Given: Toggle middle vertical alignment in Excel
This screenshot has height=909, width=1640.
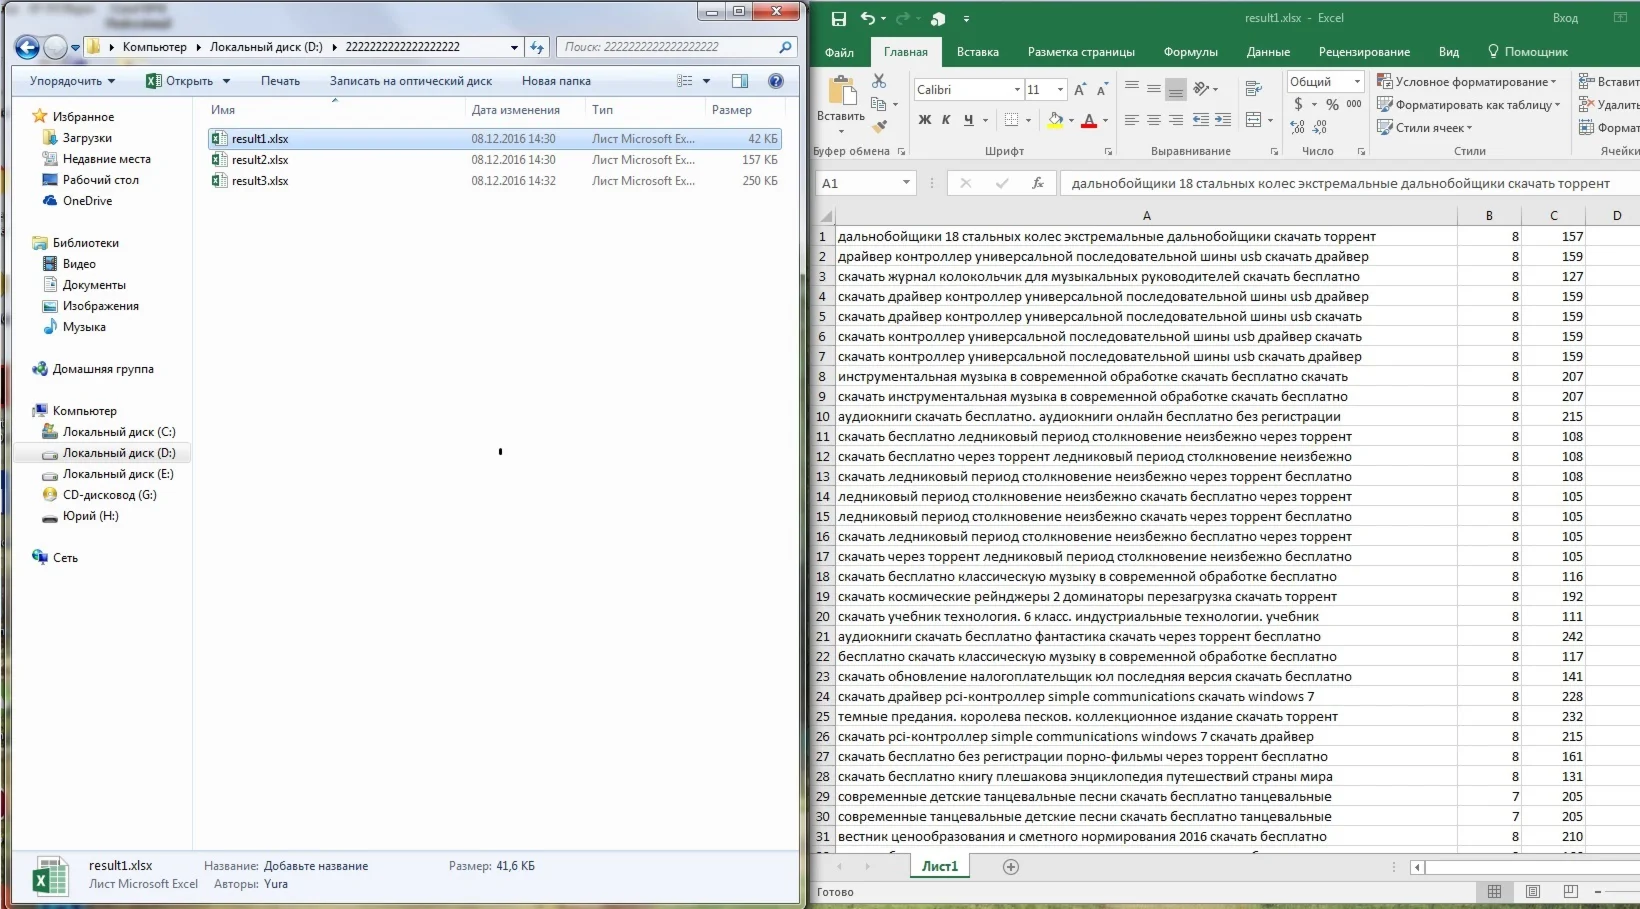Looking at the screenshot, I should click(x=1154, y=88).
